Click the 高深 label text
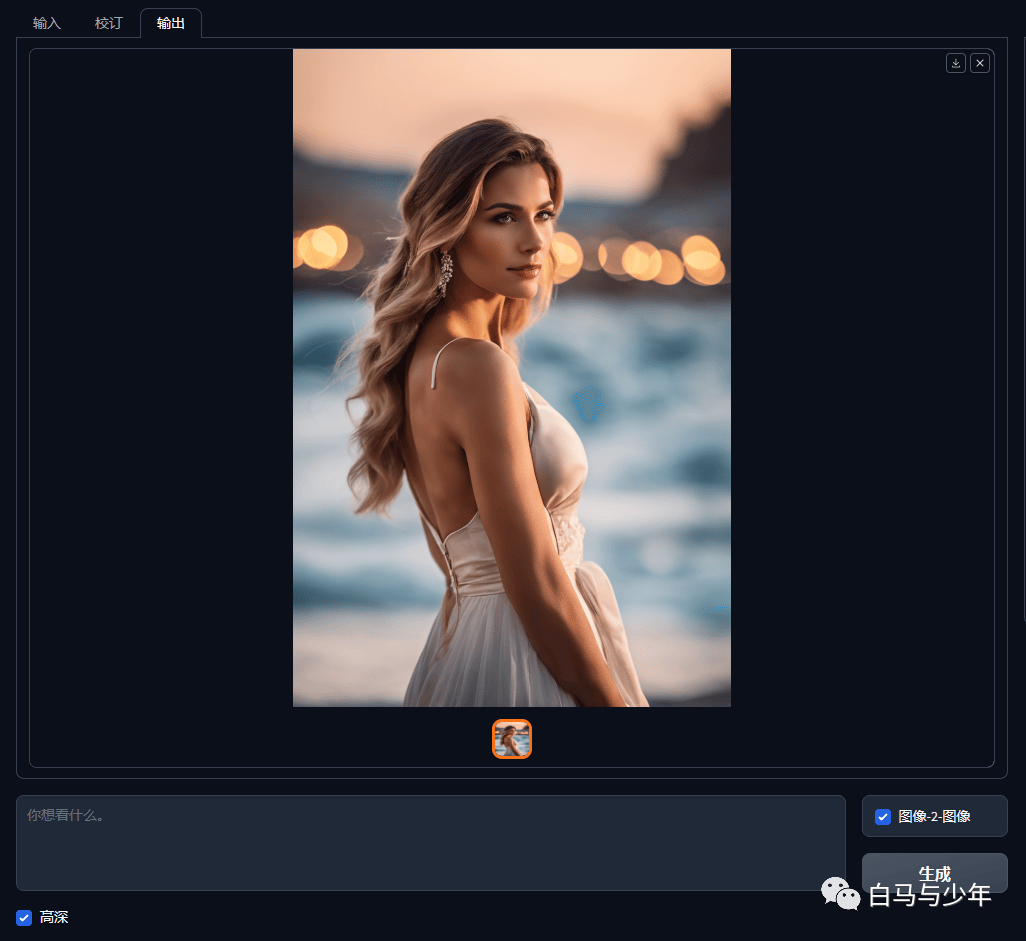Viewport: 1026px width, 941px height. coord(54,917)
